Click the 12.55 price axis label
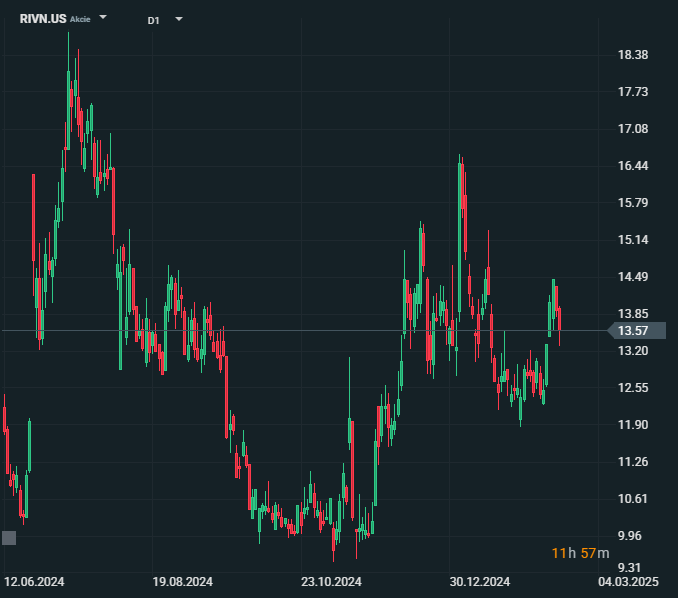The width and height of the screenshot is (678, 598). pyautogui.click(x=633, y=388)
